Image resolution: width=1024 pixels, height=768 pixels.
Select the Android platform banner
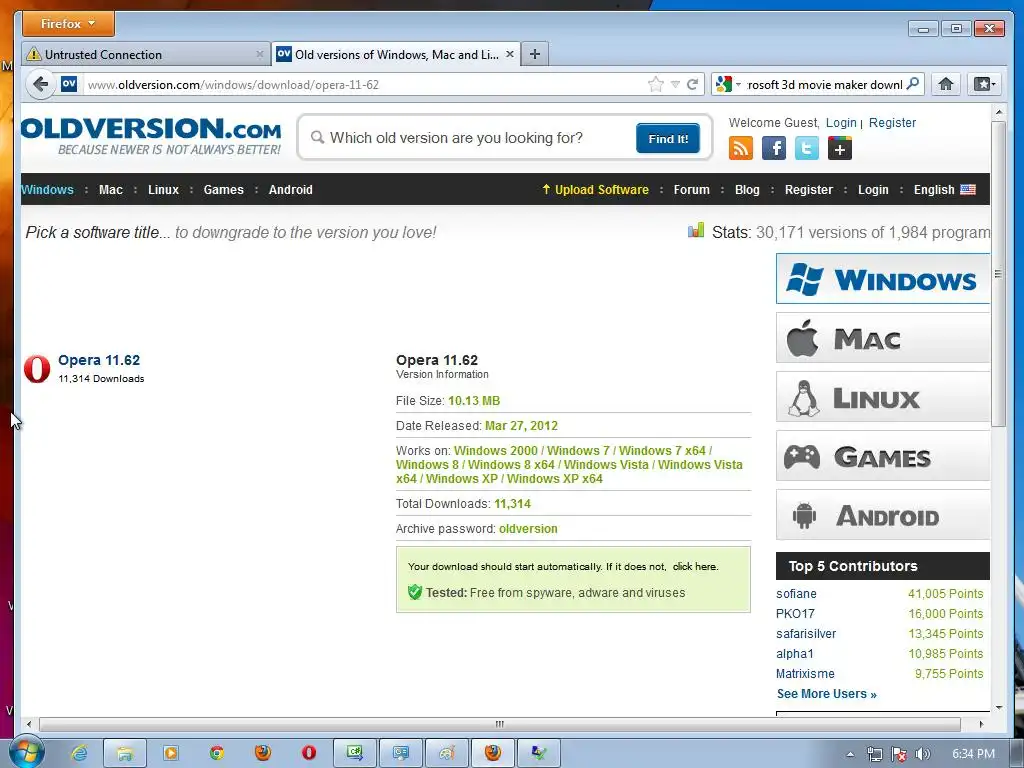[x=883, y=515]
